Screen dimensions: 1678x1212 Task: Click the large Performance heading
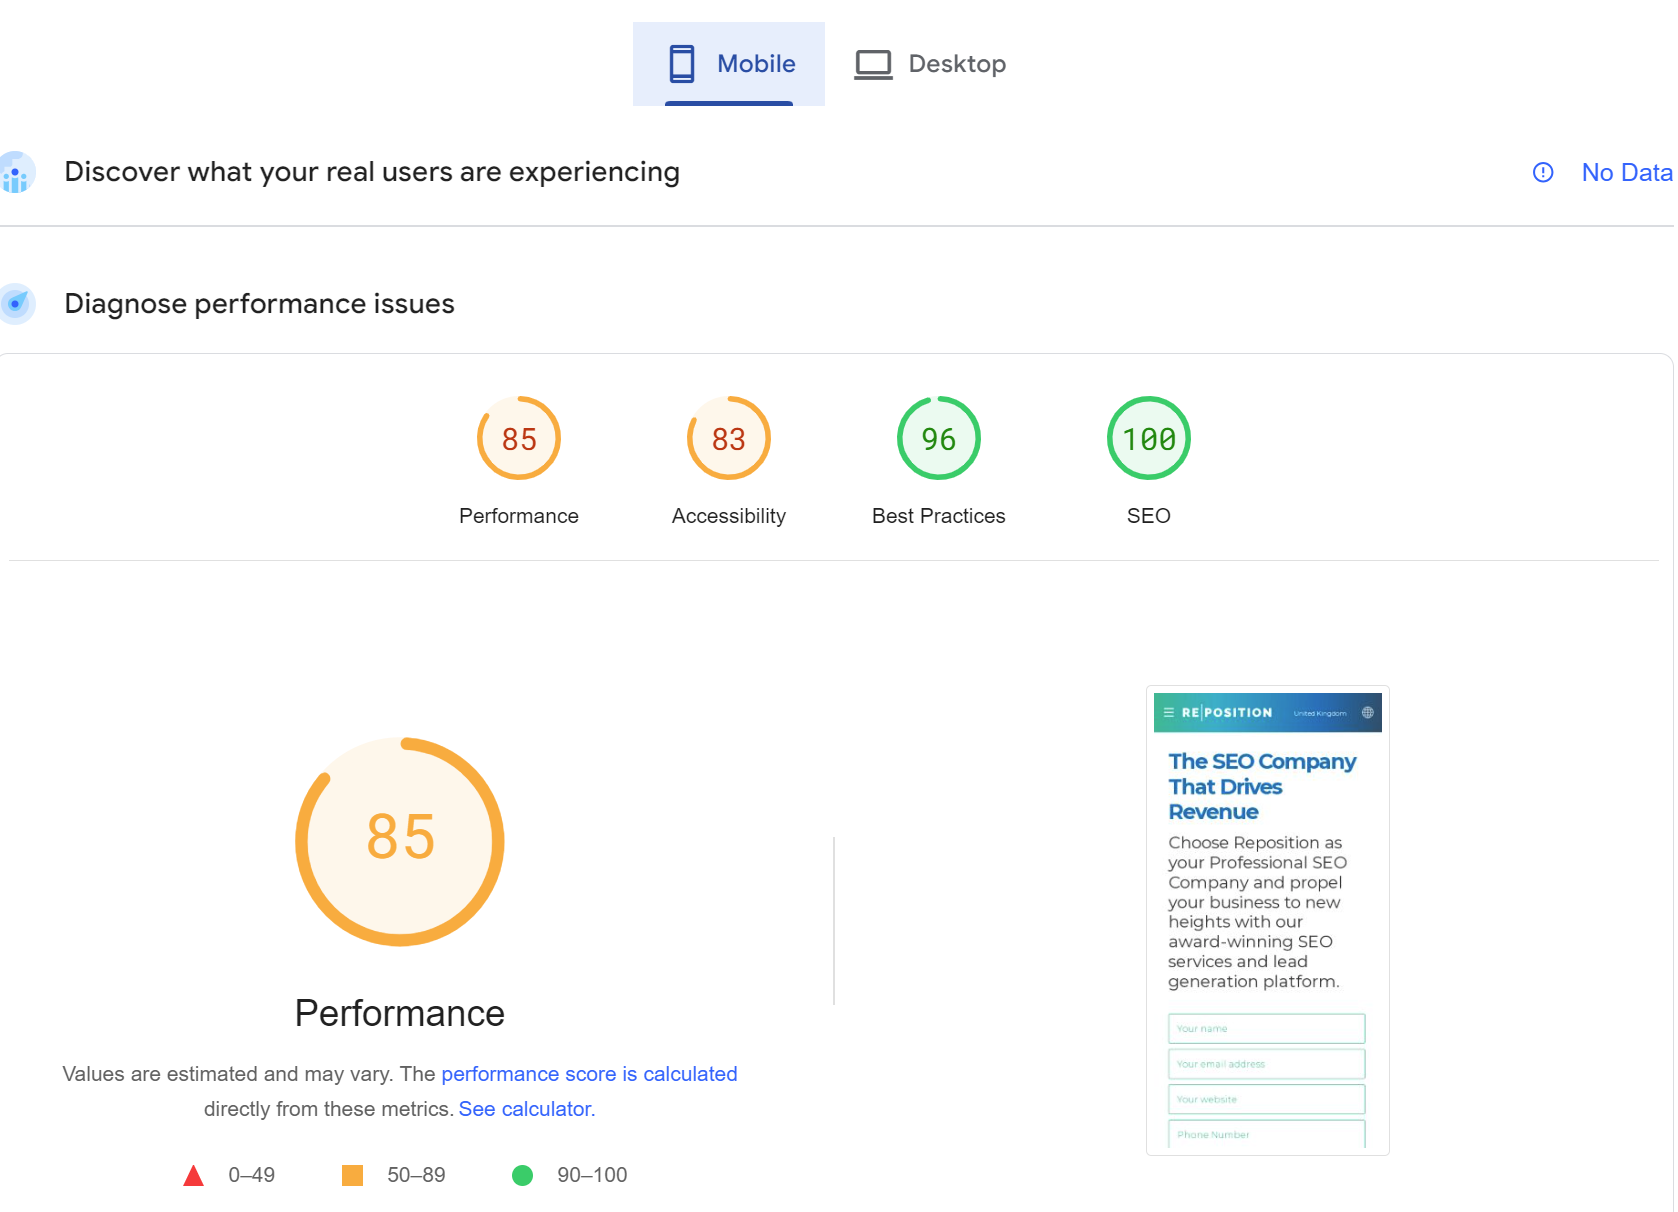[400, 1013]
